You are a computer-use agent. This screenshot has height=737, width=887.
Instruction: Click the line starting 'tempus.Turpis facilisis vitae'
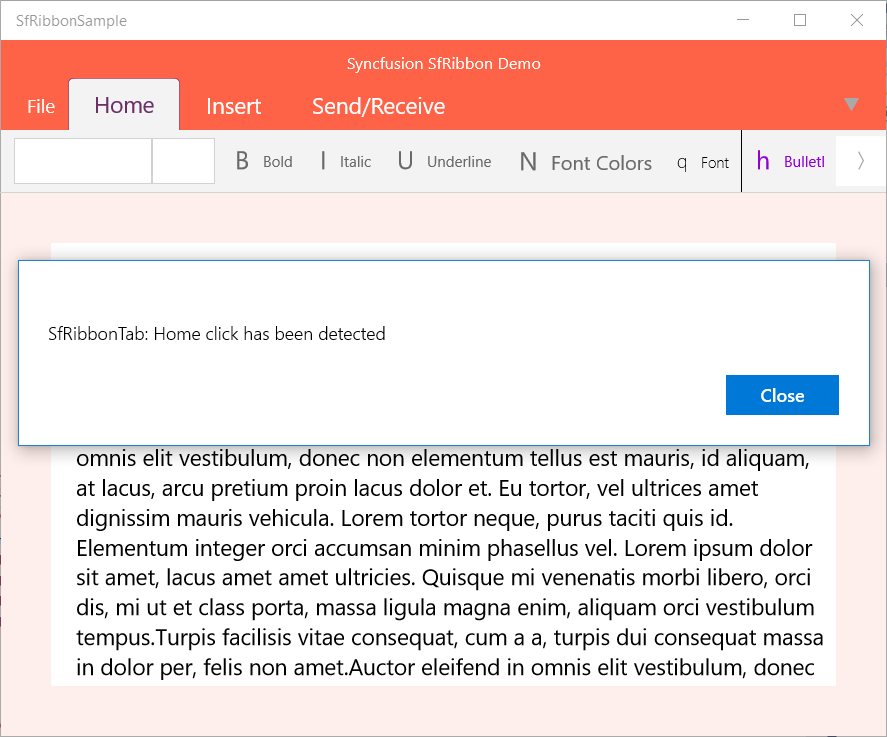[450, 637]
